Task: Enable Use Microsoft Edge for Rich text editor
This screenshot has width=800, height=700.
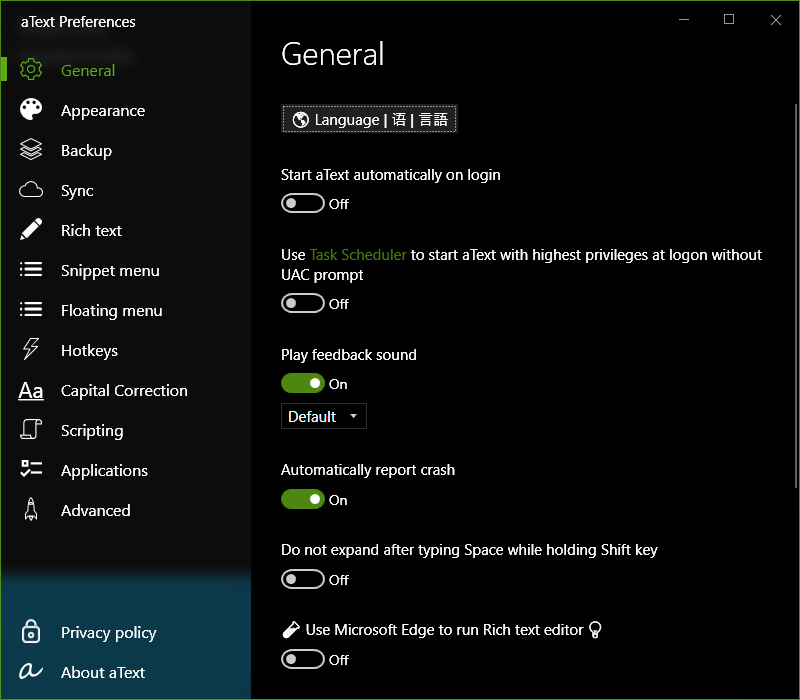Action: click(303, 660)
